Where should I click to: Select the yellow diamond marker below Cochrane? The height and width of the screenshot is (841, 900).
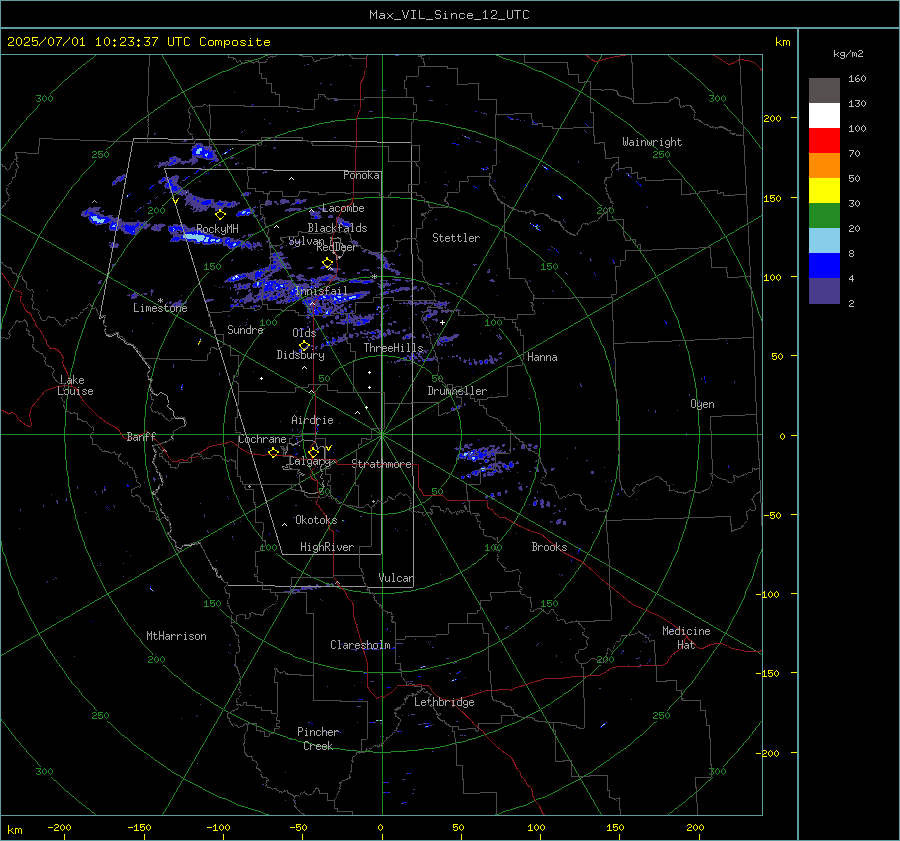[273, 453]
